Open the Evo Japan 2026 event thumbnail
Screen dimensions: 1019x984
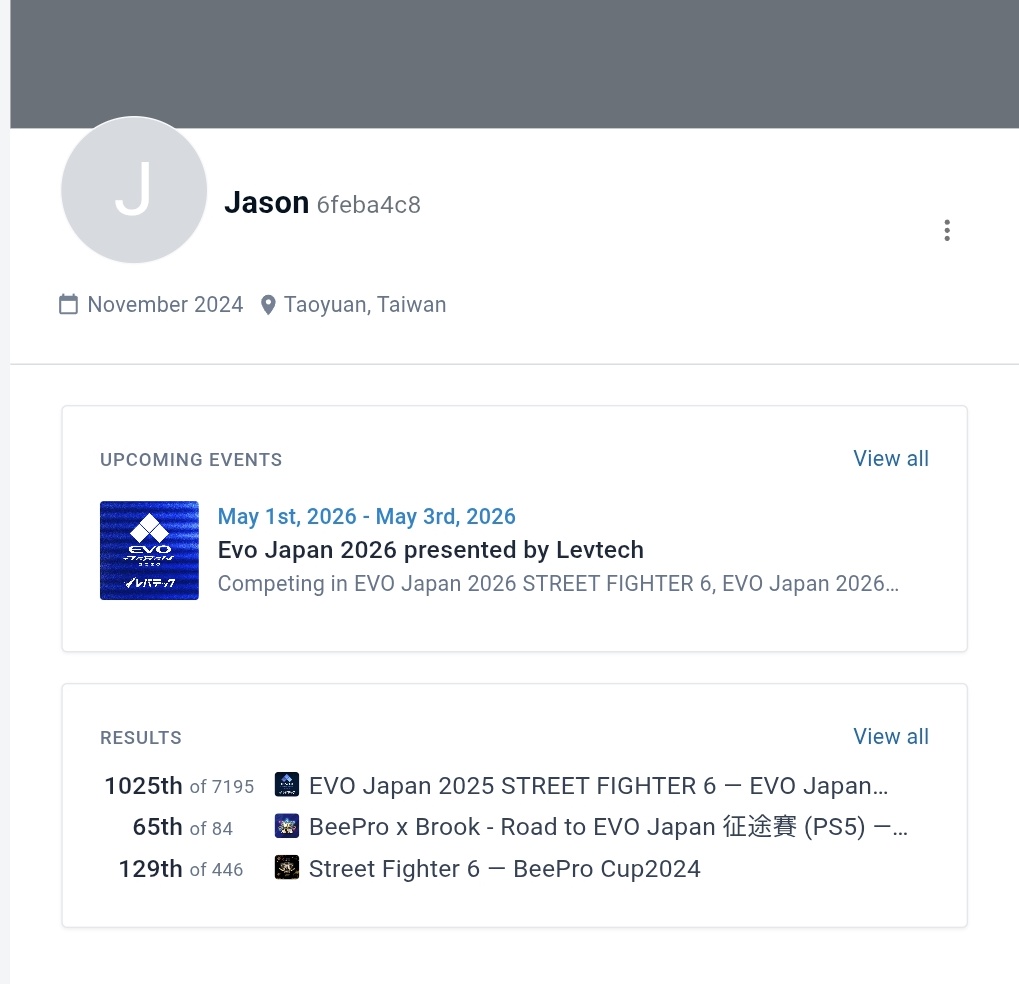(149, 550)
